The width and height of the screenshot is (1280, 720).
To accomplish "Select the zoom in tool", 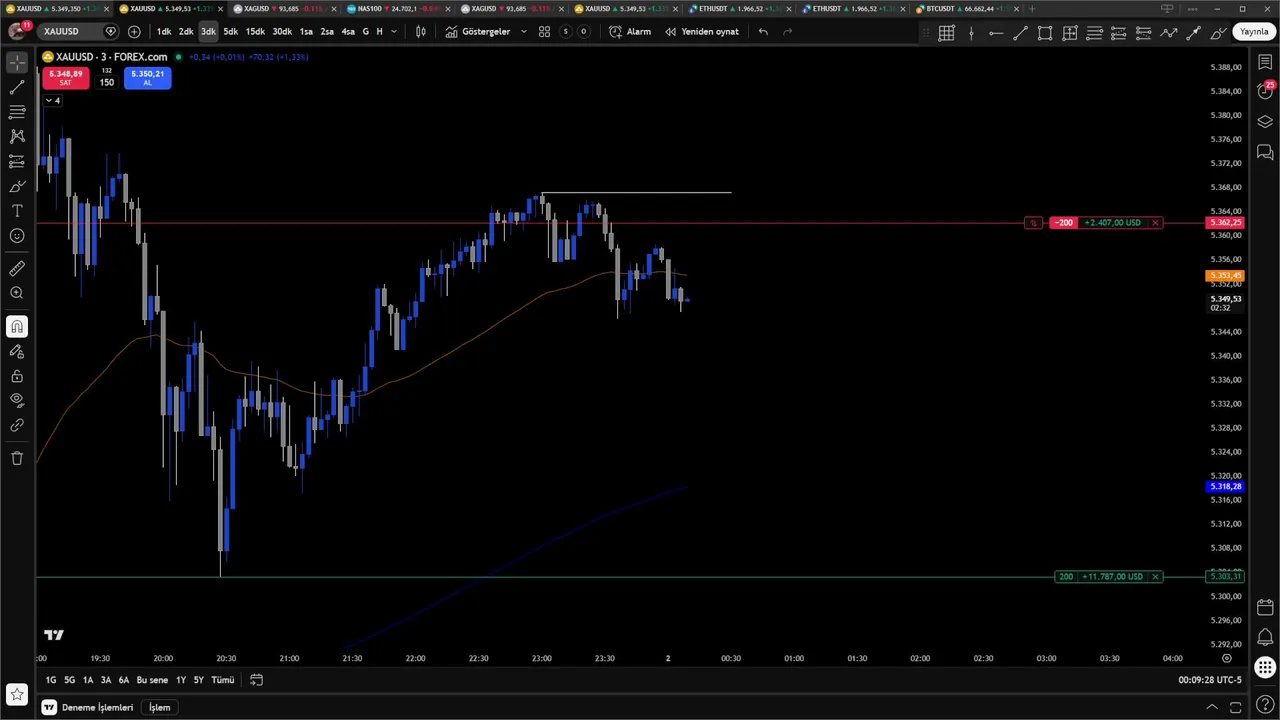I will [x=17, y=293].
